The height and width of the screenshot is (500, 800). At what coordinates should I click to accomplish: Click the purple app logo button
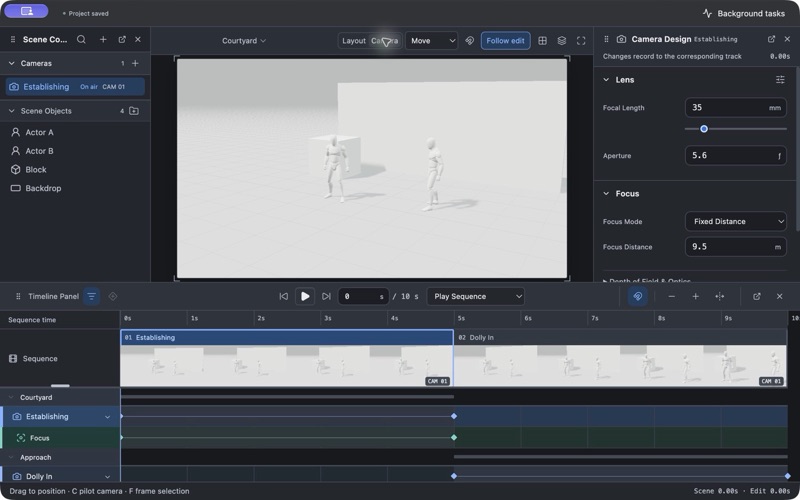27,11
